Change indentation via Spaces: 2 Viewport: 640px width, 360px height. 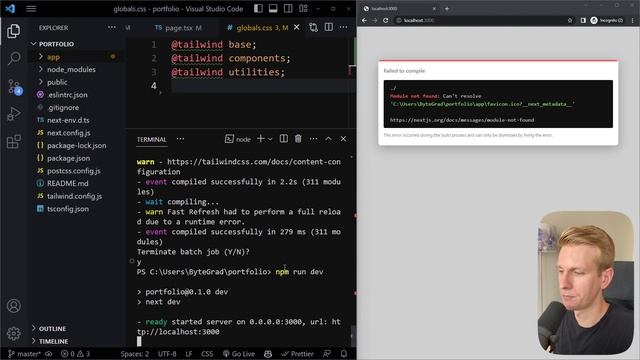[x=134, y=354]
